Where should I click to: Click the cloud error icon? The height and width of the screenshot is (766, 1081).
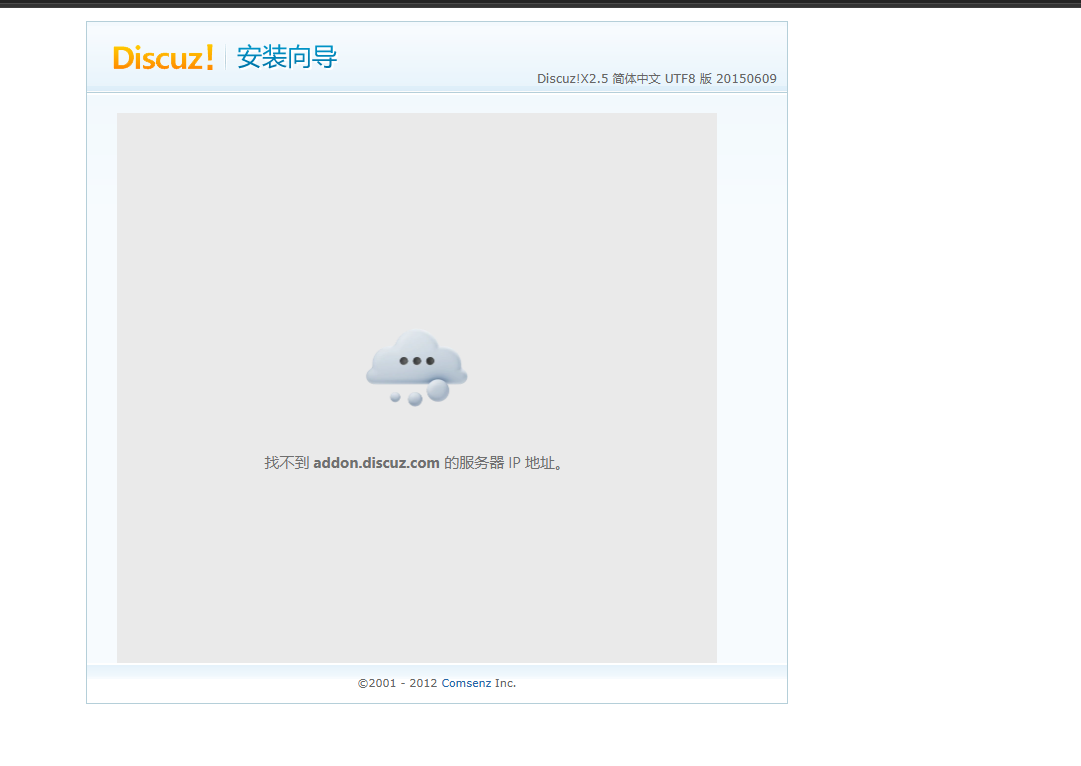(416, 368)
